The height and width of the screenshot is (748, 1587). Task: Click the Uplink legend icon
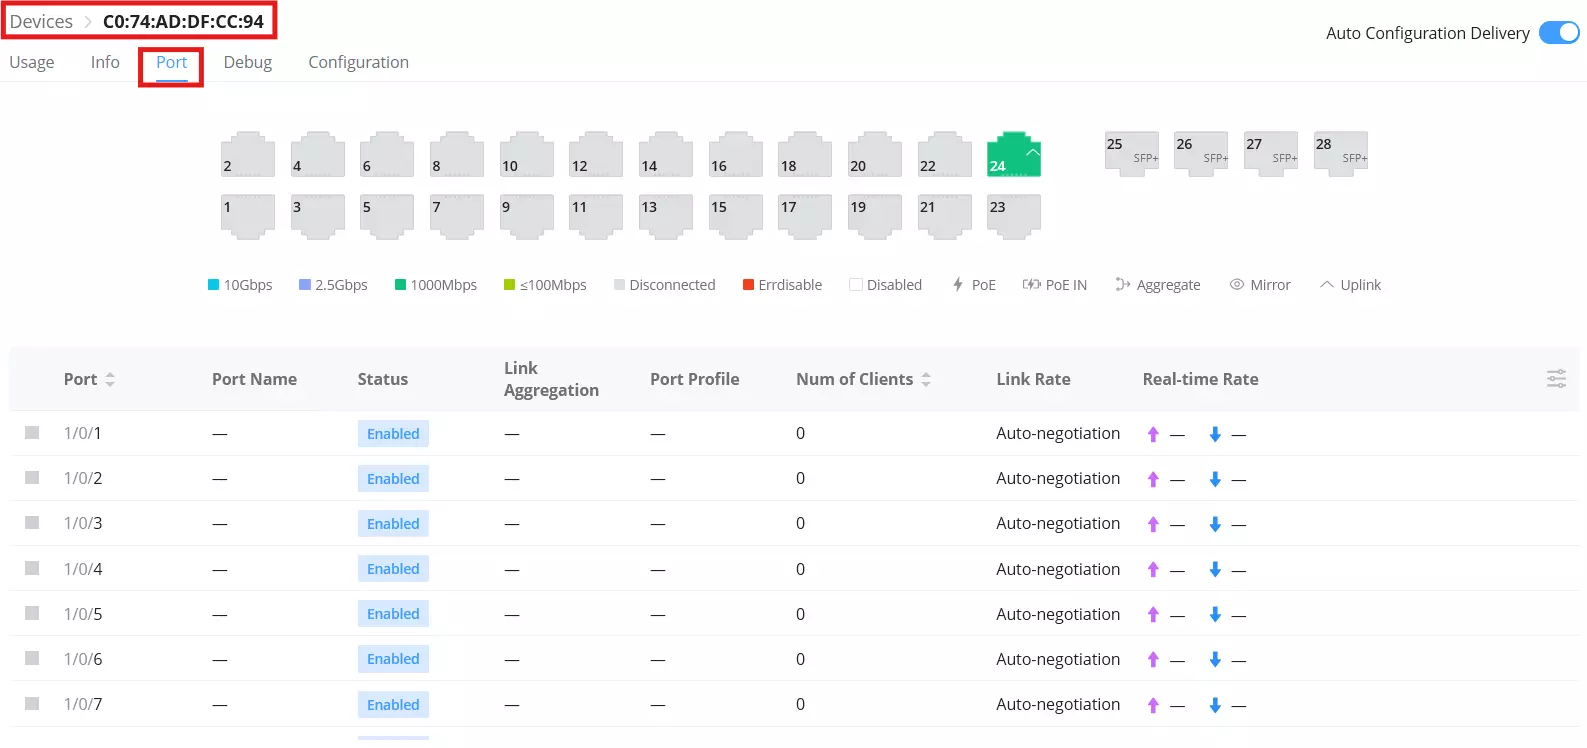pyautogui.click(x=1327, y=285)
